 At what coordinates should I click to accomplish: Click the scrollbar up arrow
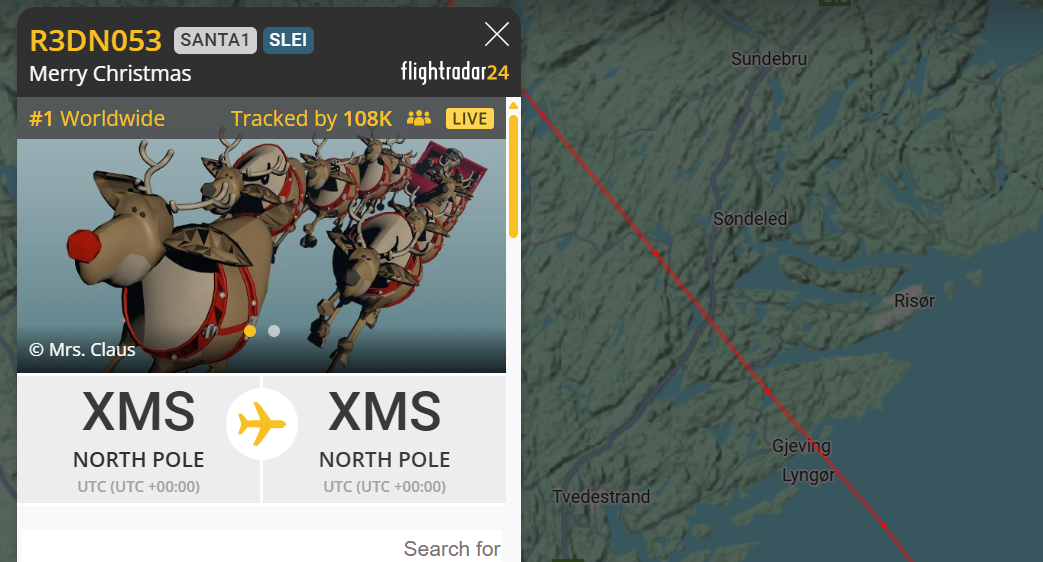click(x=513, y=105)
